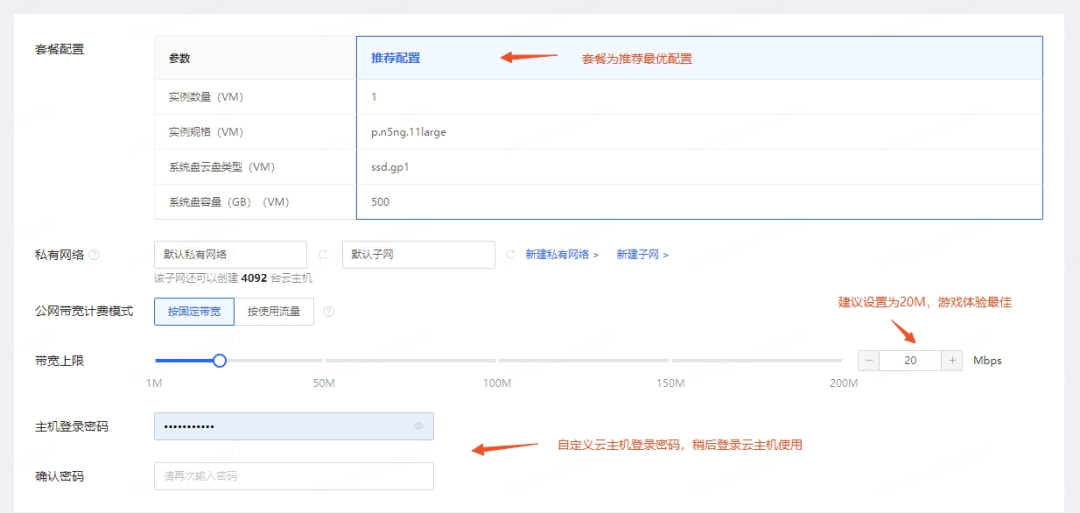Click the help icon beside 按使用流量

(329, 312)
